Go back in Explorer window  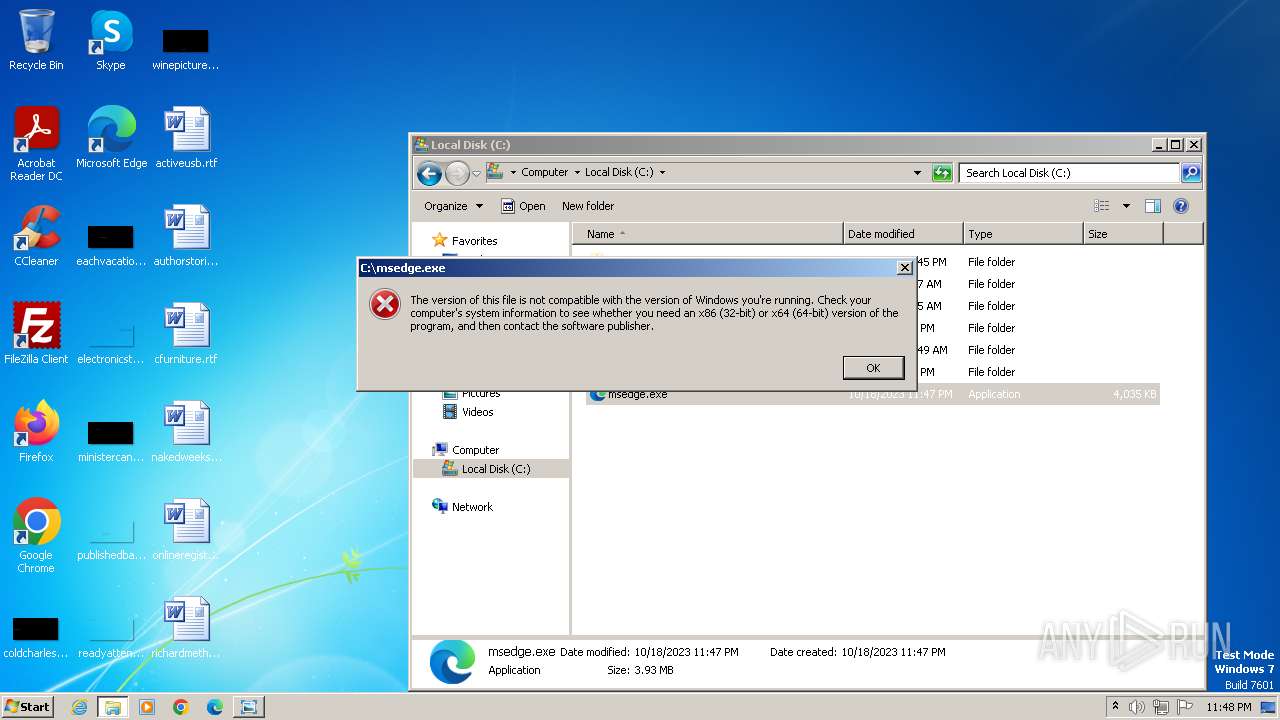[x=429, y=173]
